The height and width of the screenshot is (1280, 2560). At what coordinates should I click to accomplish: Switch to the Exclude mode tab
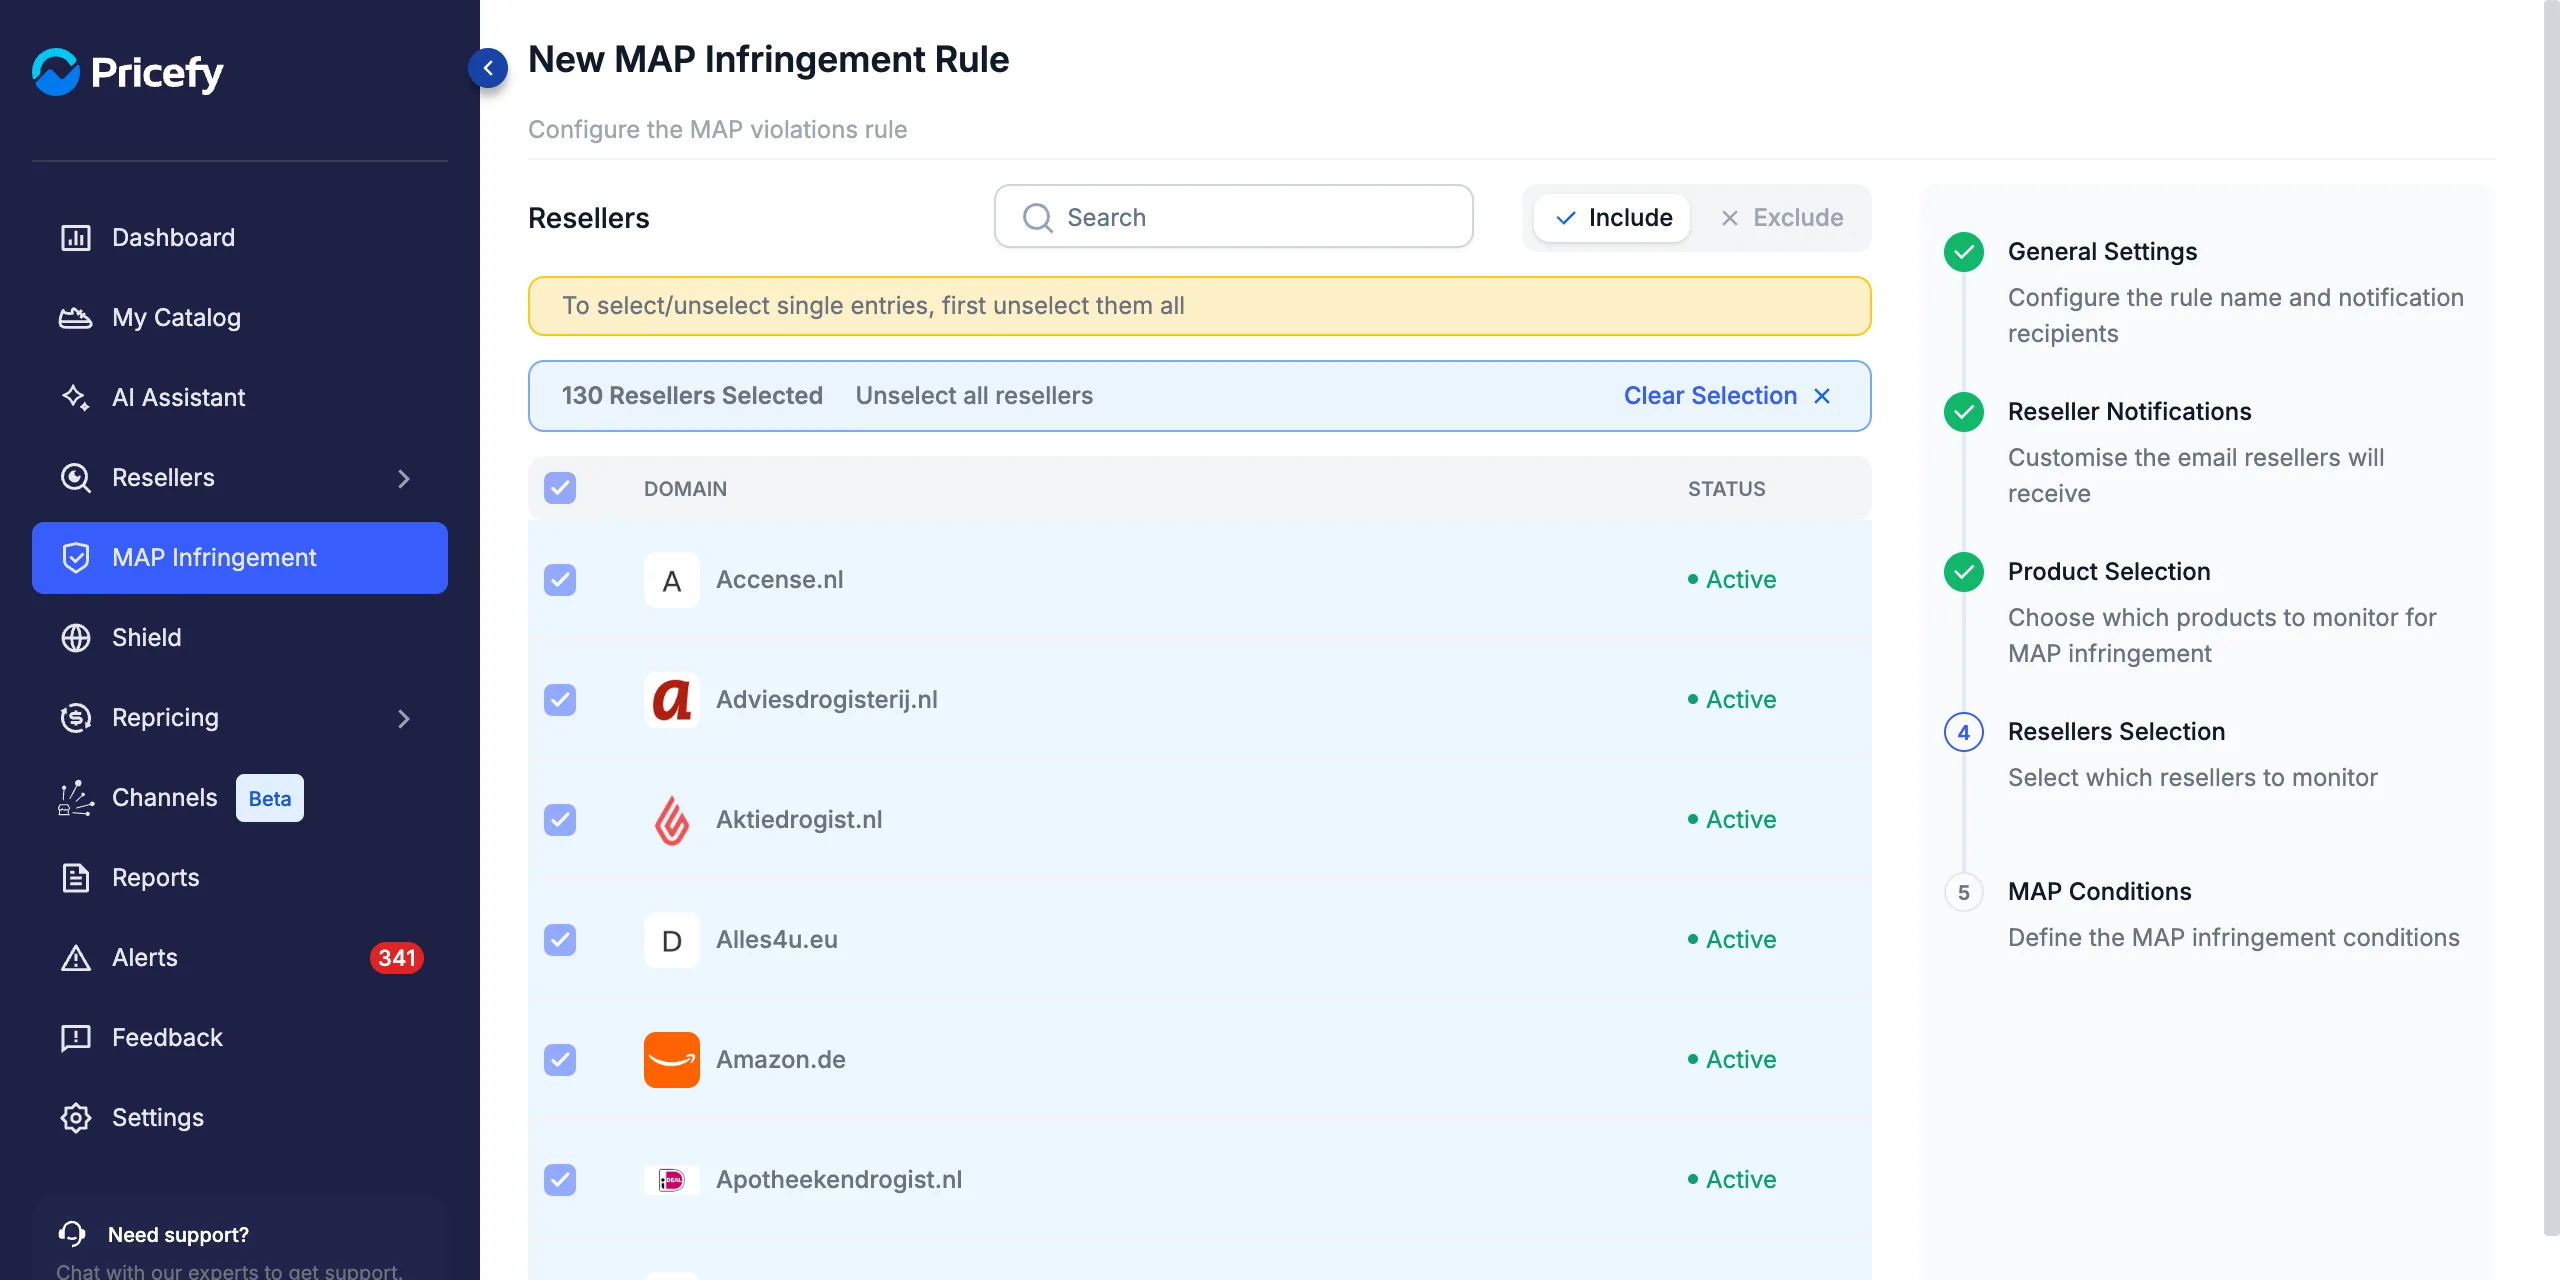1781,218
